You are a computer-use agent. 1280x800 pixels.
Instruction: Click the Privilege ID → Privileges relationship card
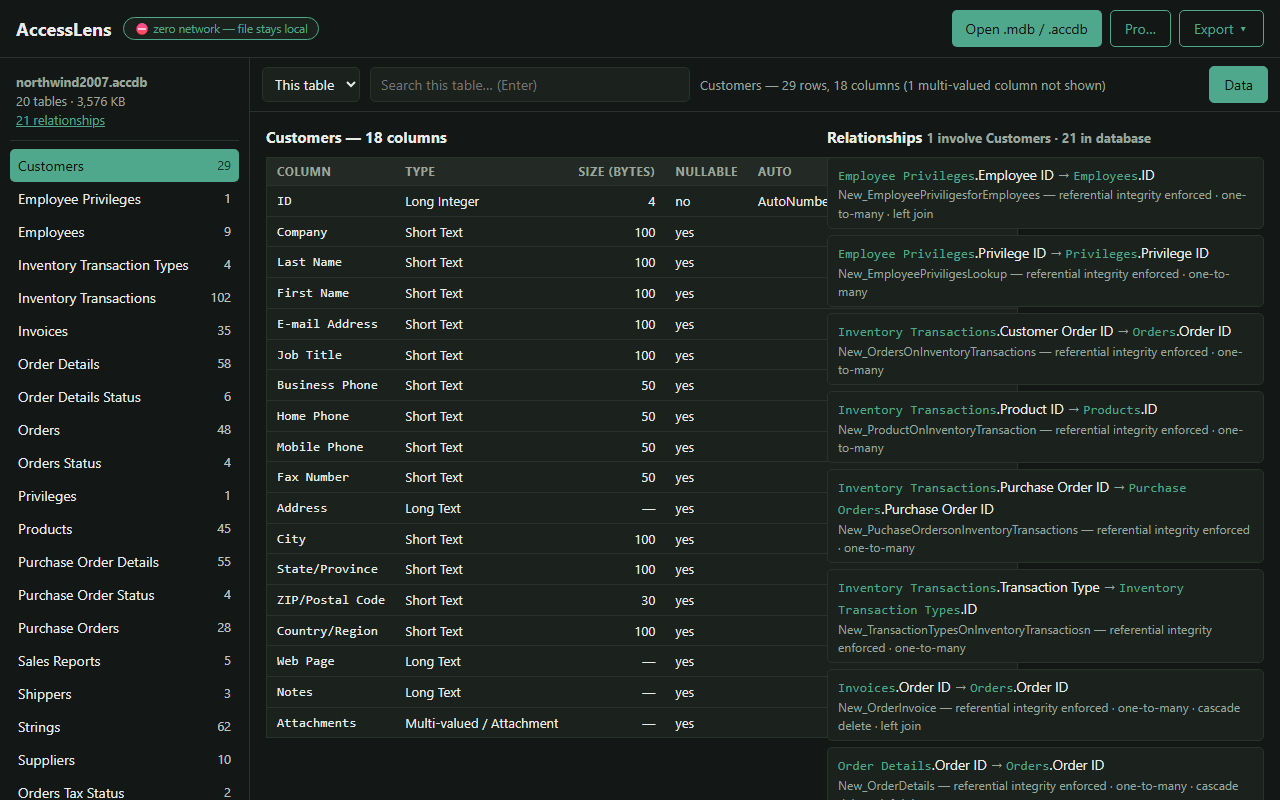(1045, 271)
